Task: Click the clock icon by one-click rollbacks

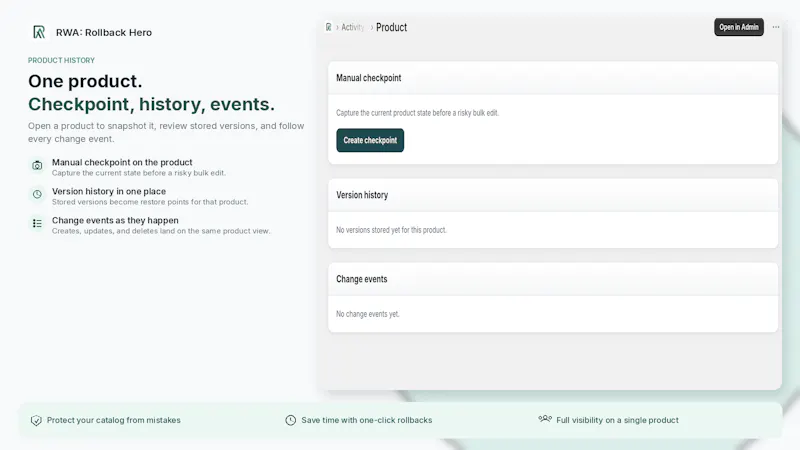Action: pyautogui.click(x=290, y=420)
